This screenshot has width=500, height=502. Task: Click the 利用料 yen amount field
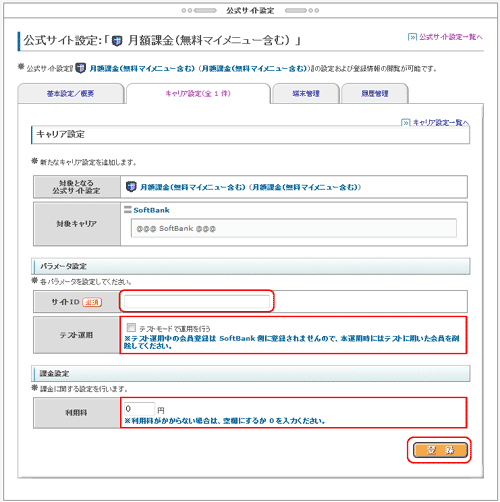point(139,408)
